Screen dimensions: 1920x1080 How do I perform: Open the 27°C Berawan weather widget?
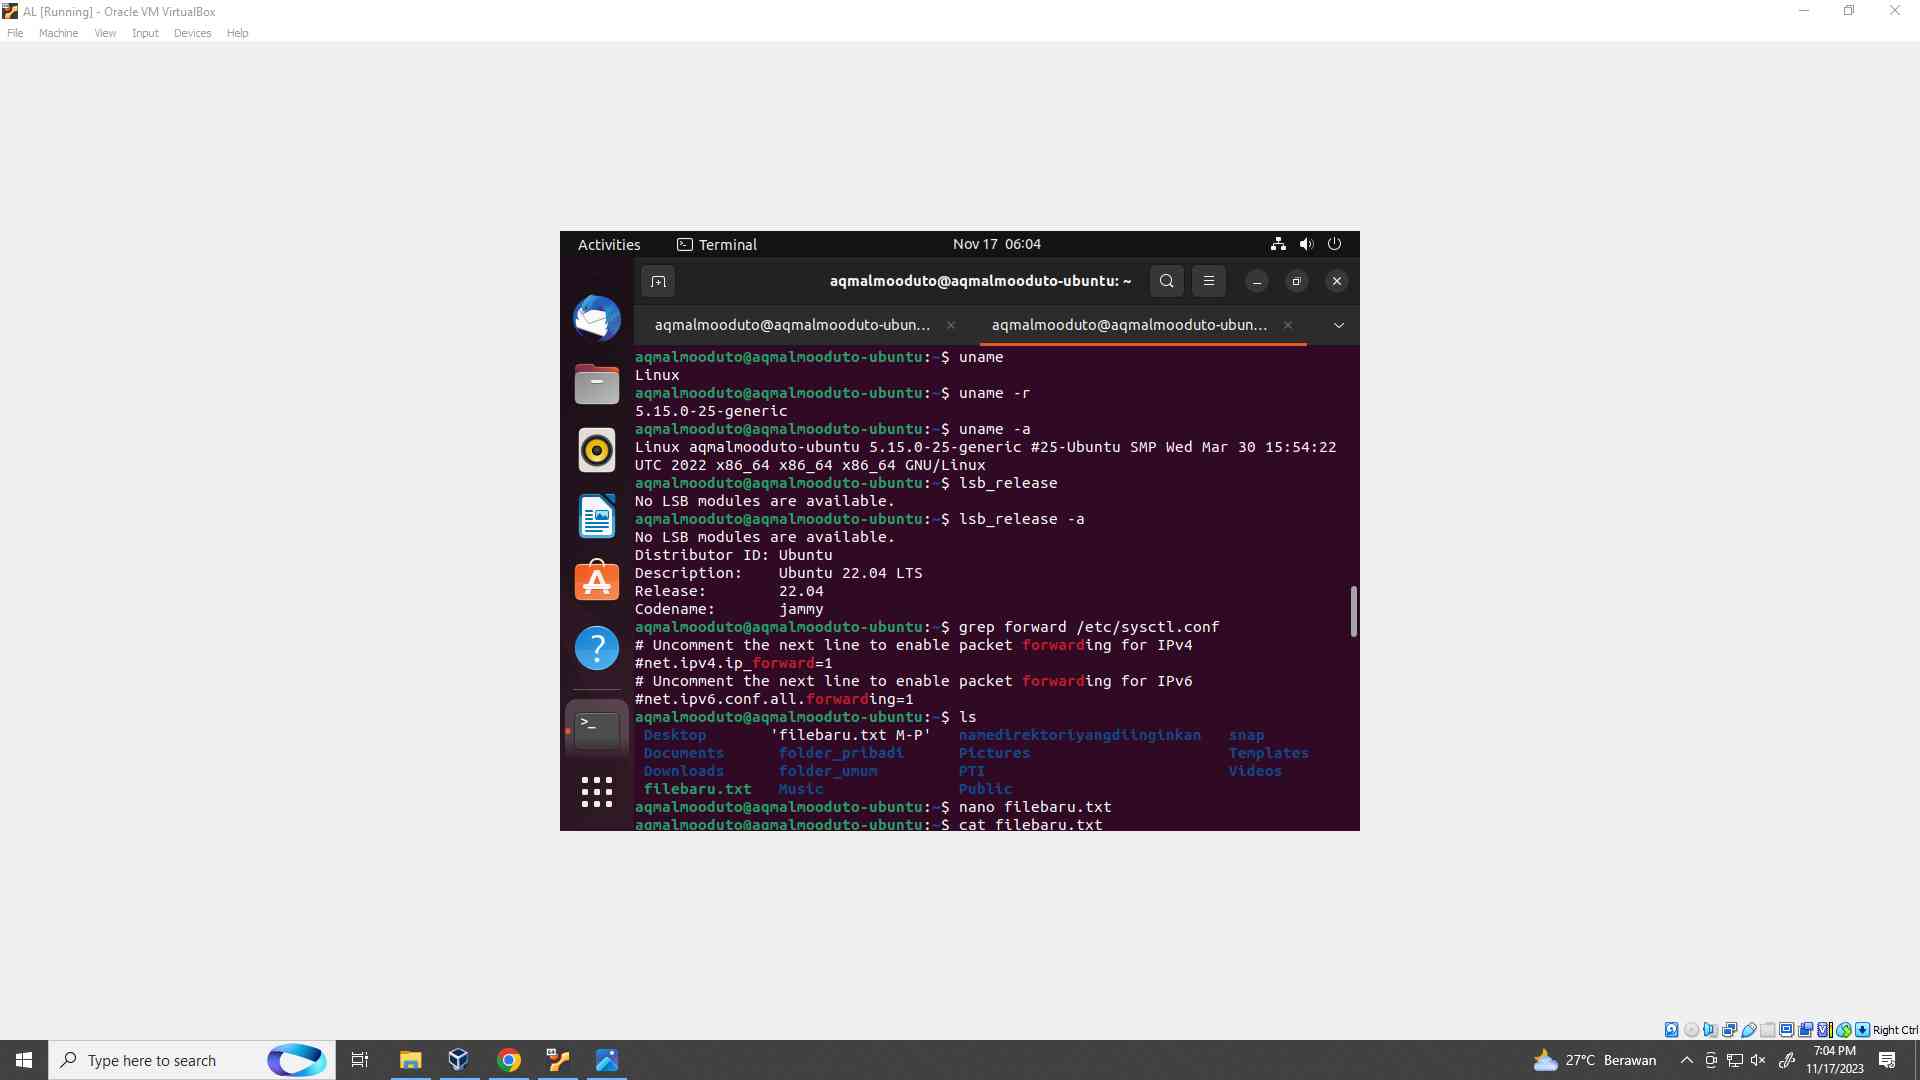1594,1060
